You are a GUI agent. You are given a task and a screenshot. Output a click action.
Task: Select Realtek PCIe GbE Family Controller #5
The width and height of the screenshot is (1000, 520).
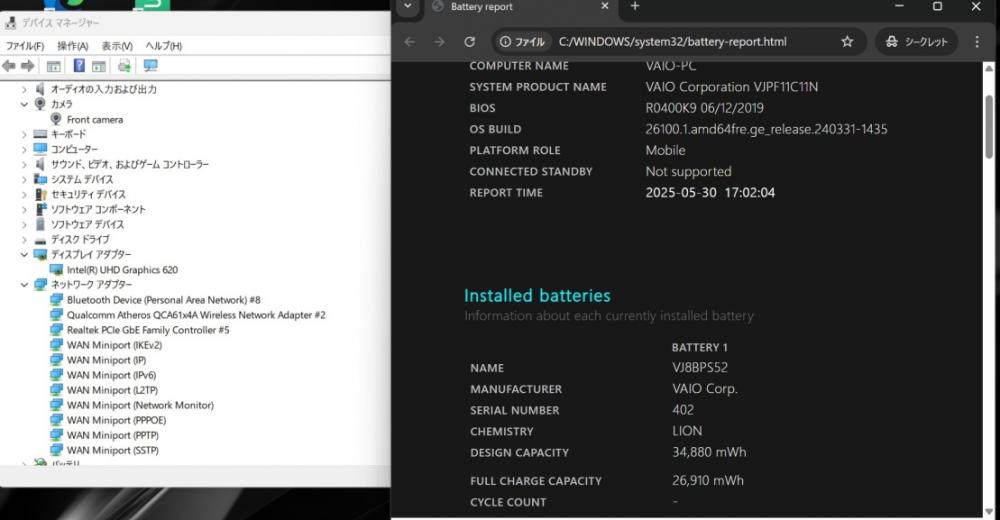[x=148, y=330]
